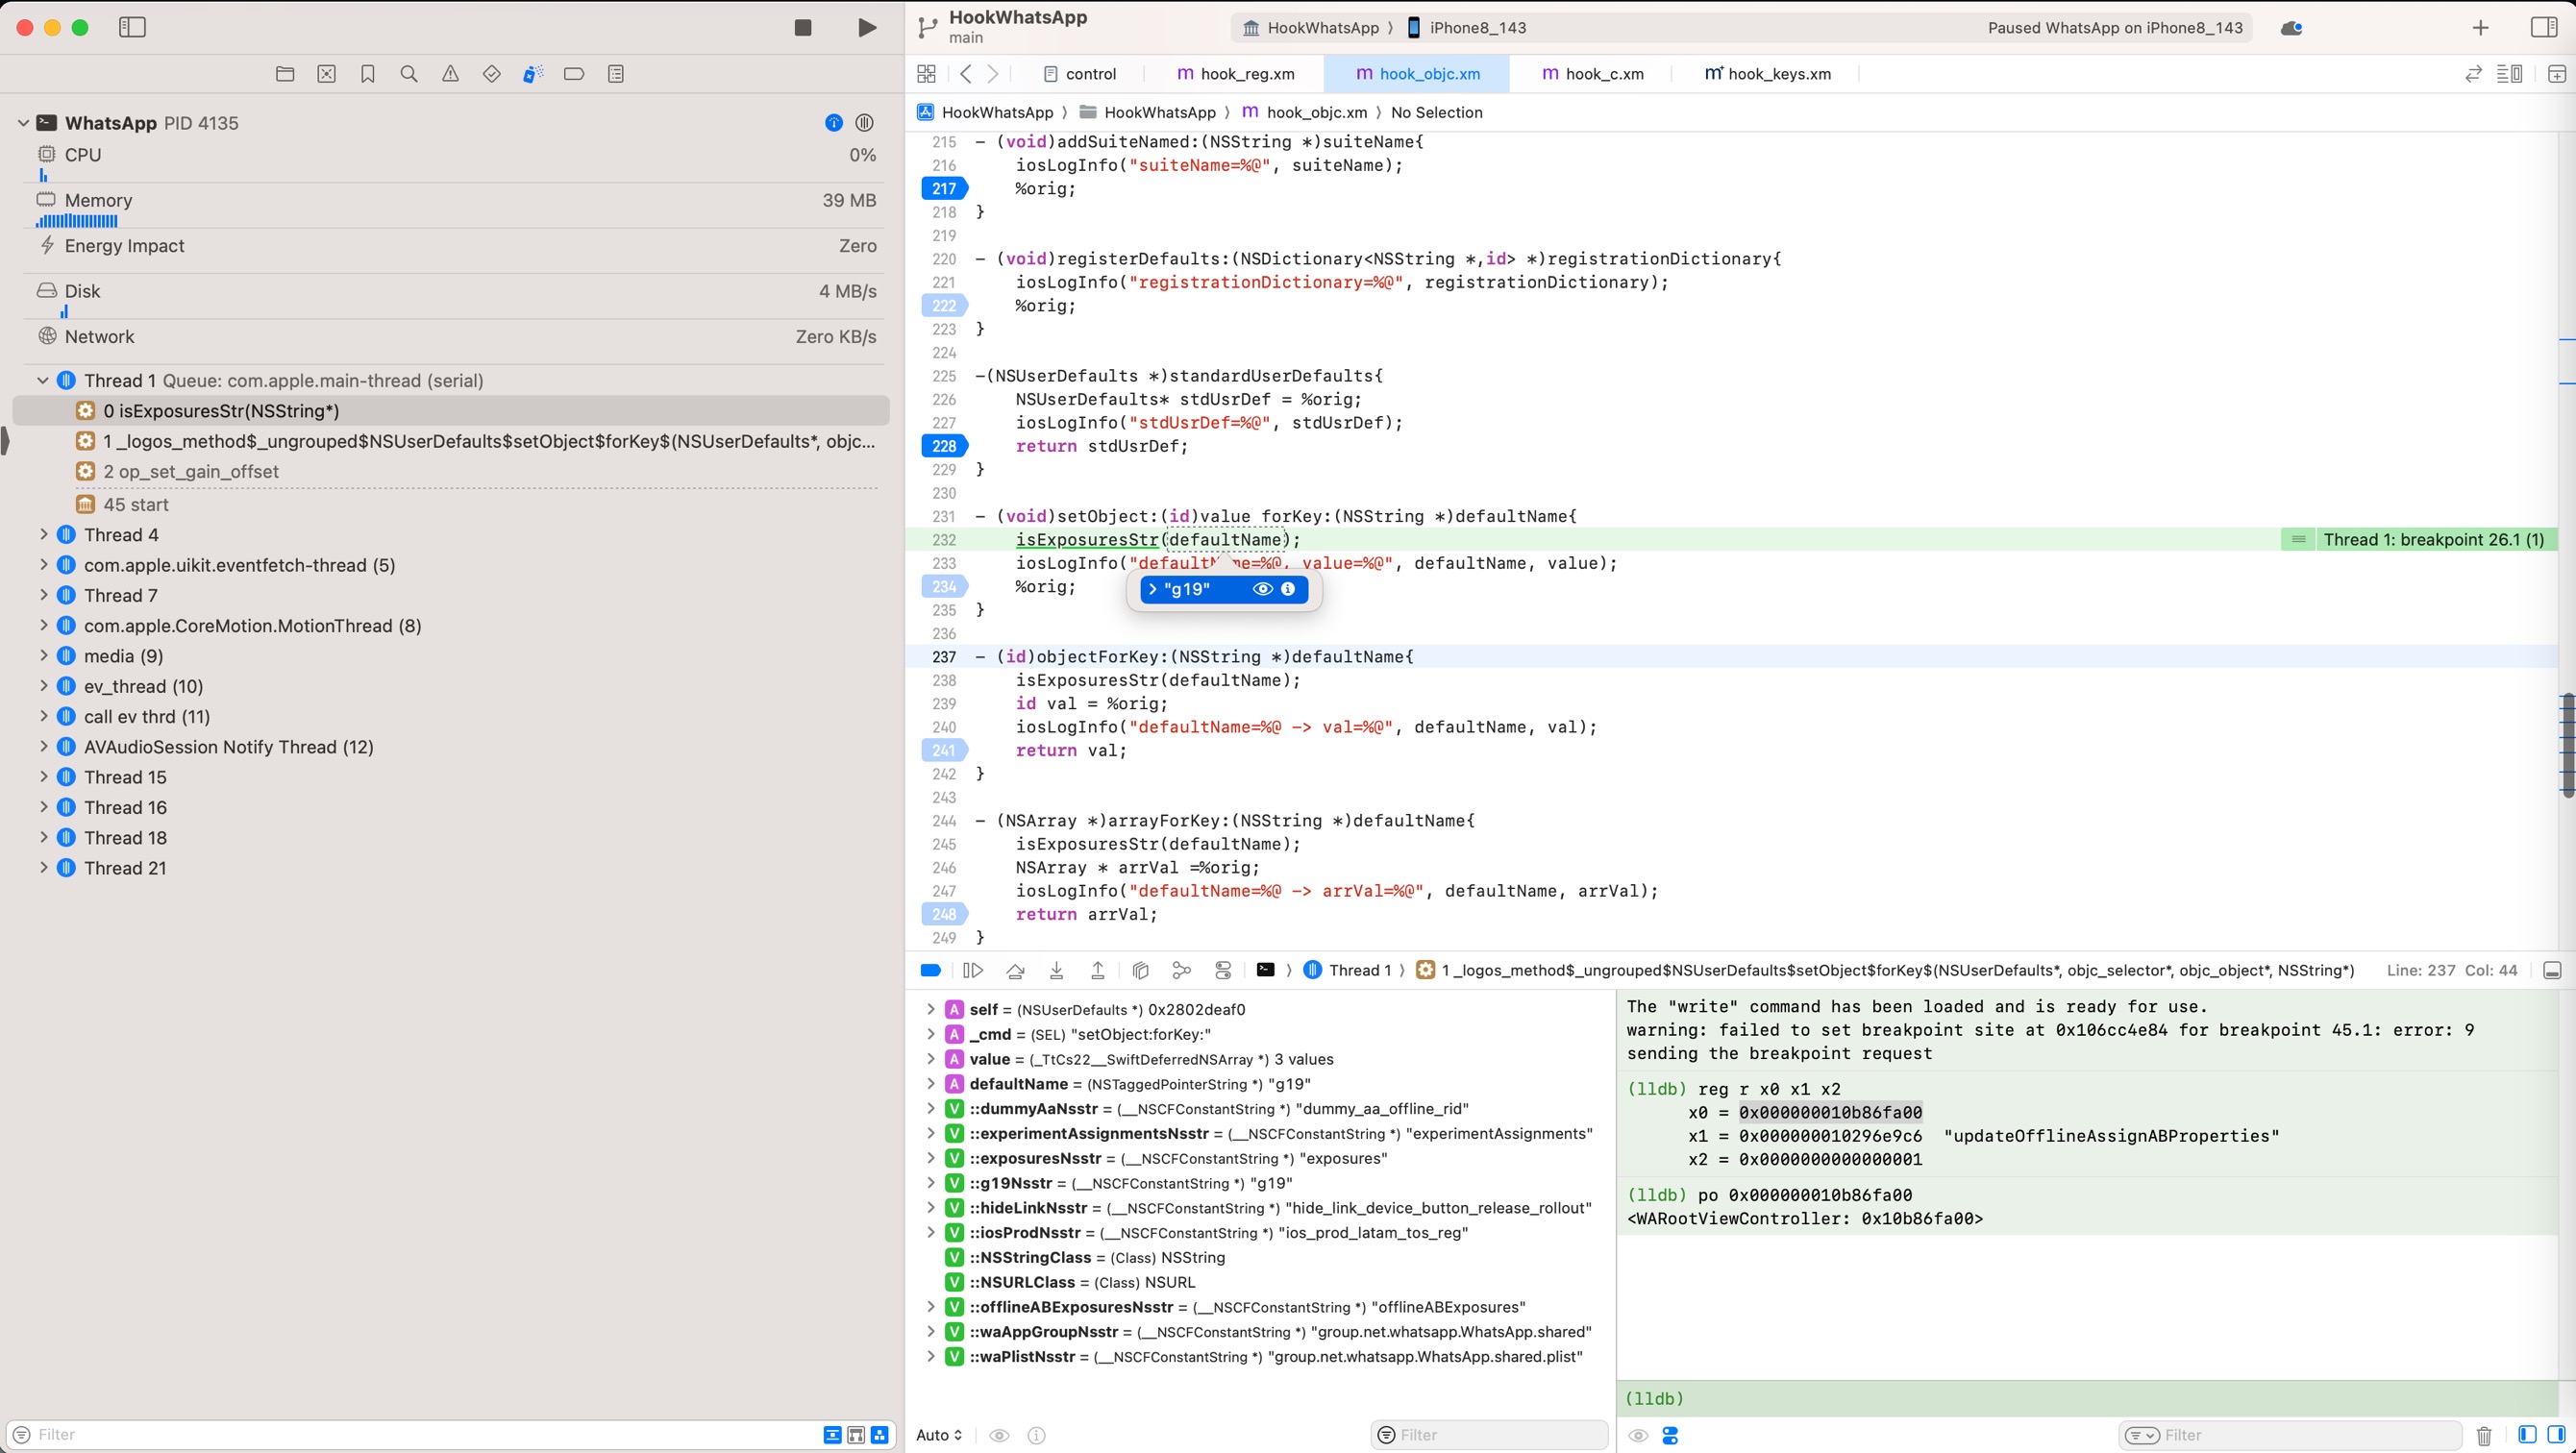Screen dimensions: 2576x1453
Task: Toggle the disabled breakpoint on line 248
Action: point(943,915)
